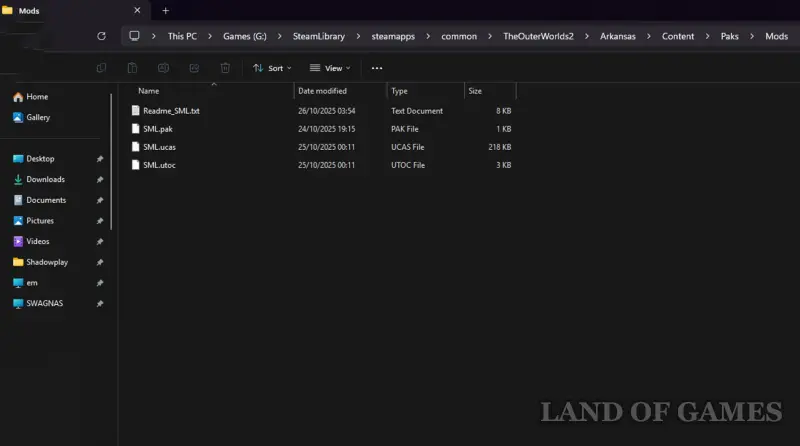The image size is (800, 446).
Task: Open the Sort dropdown
Action: (272, 68)
